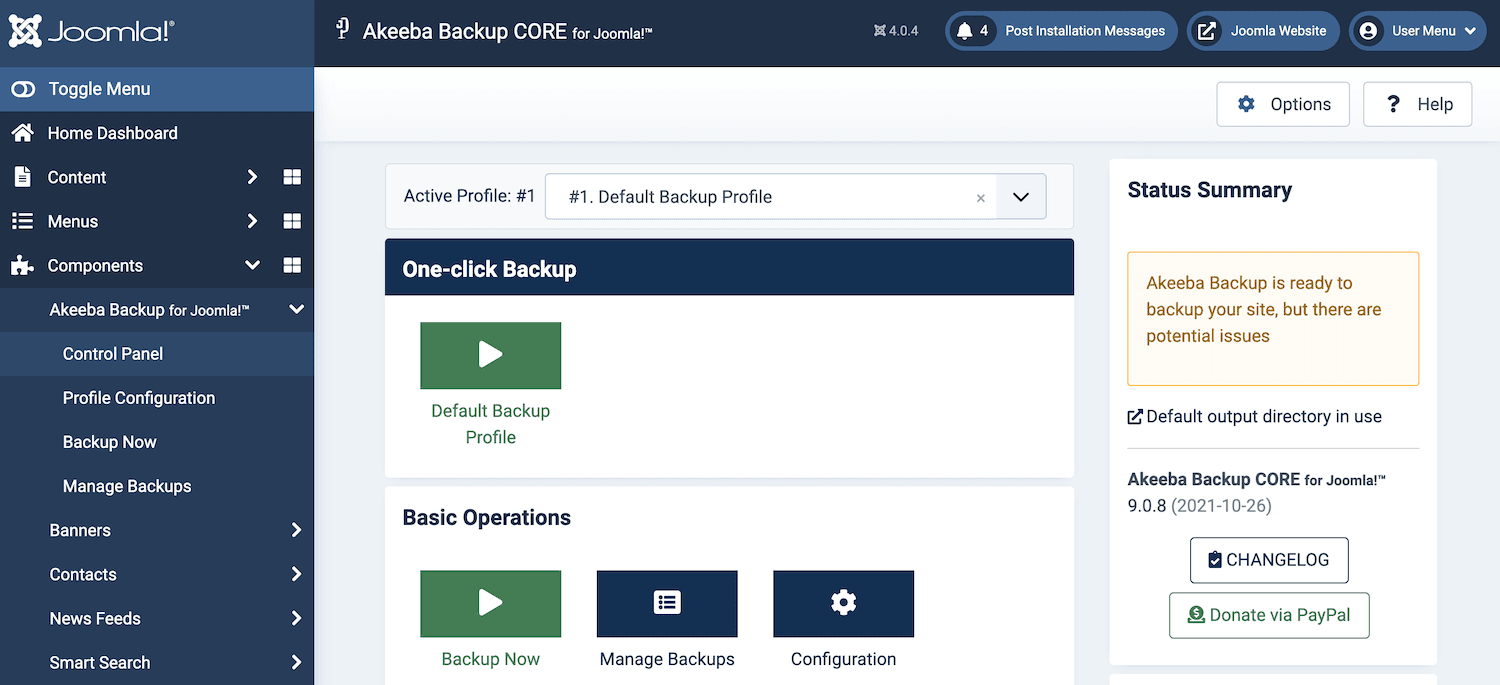This screenshot has height=685, width=1500.
Task: Open the CHANGELOG button
Action: coord(1268,560)
